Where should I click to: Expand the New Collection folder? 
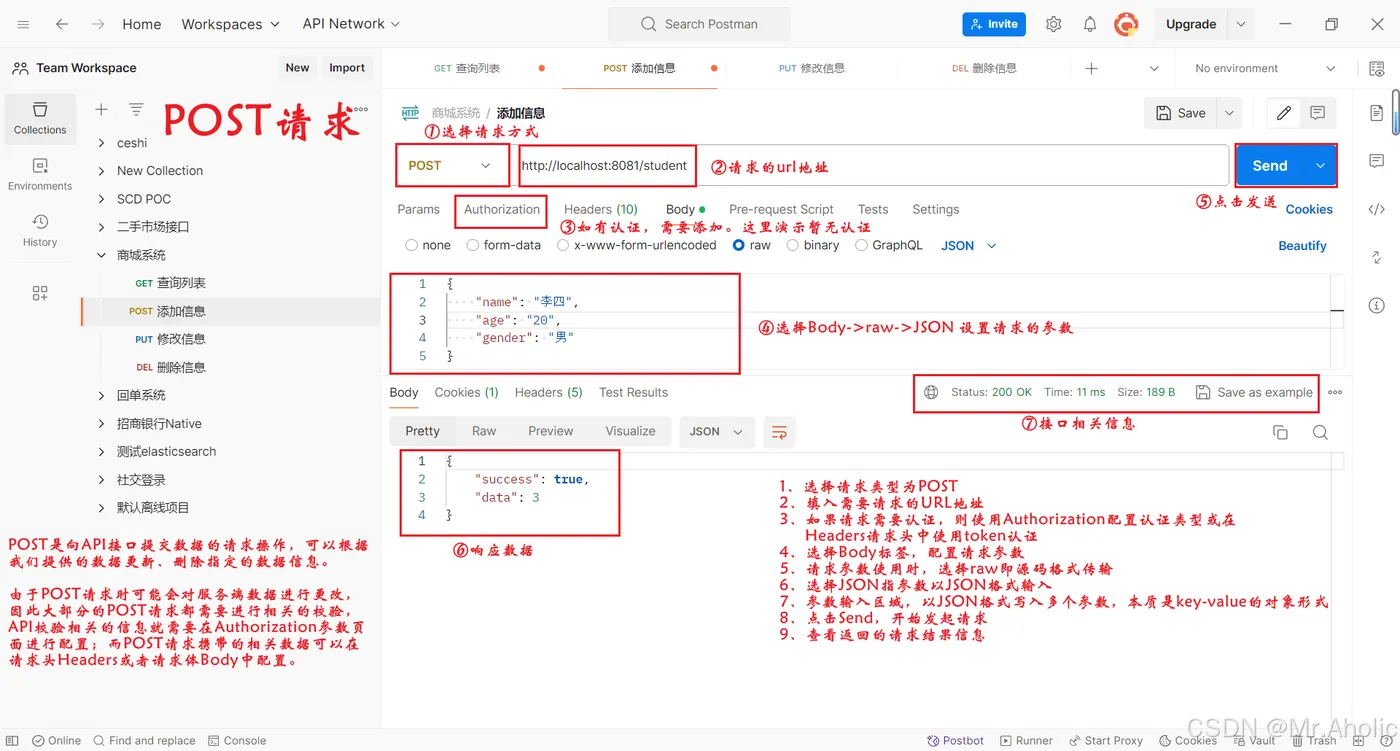(x=101, y=171)
